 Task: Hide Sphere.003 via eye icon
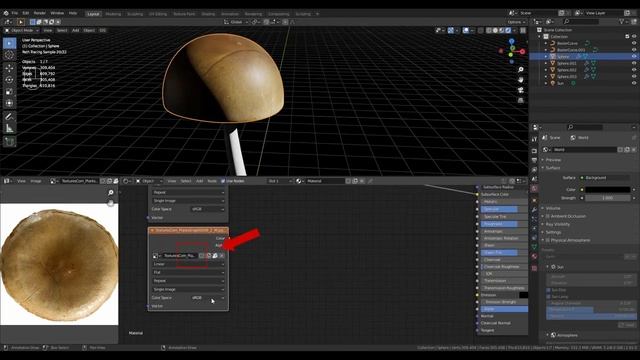[634, 76]
